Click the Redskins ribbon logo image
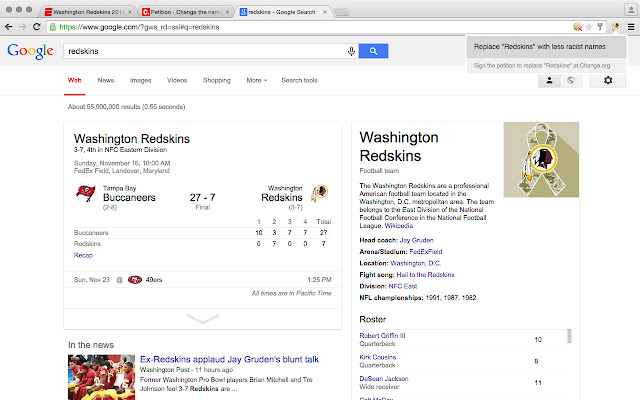The height and width of the screenshot is (400, 640). (x=541, y=160)
